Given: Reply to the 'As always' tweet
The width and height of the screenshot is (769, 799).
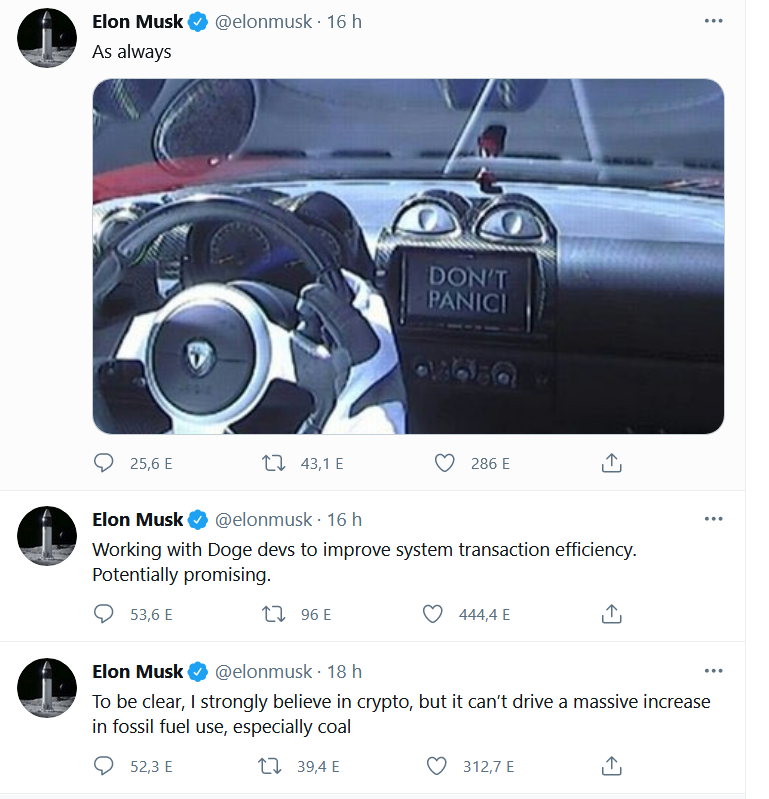Looking at the screenshot, I should point(104,463).
